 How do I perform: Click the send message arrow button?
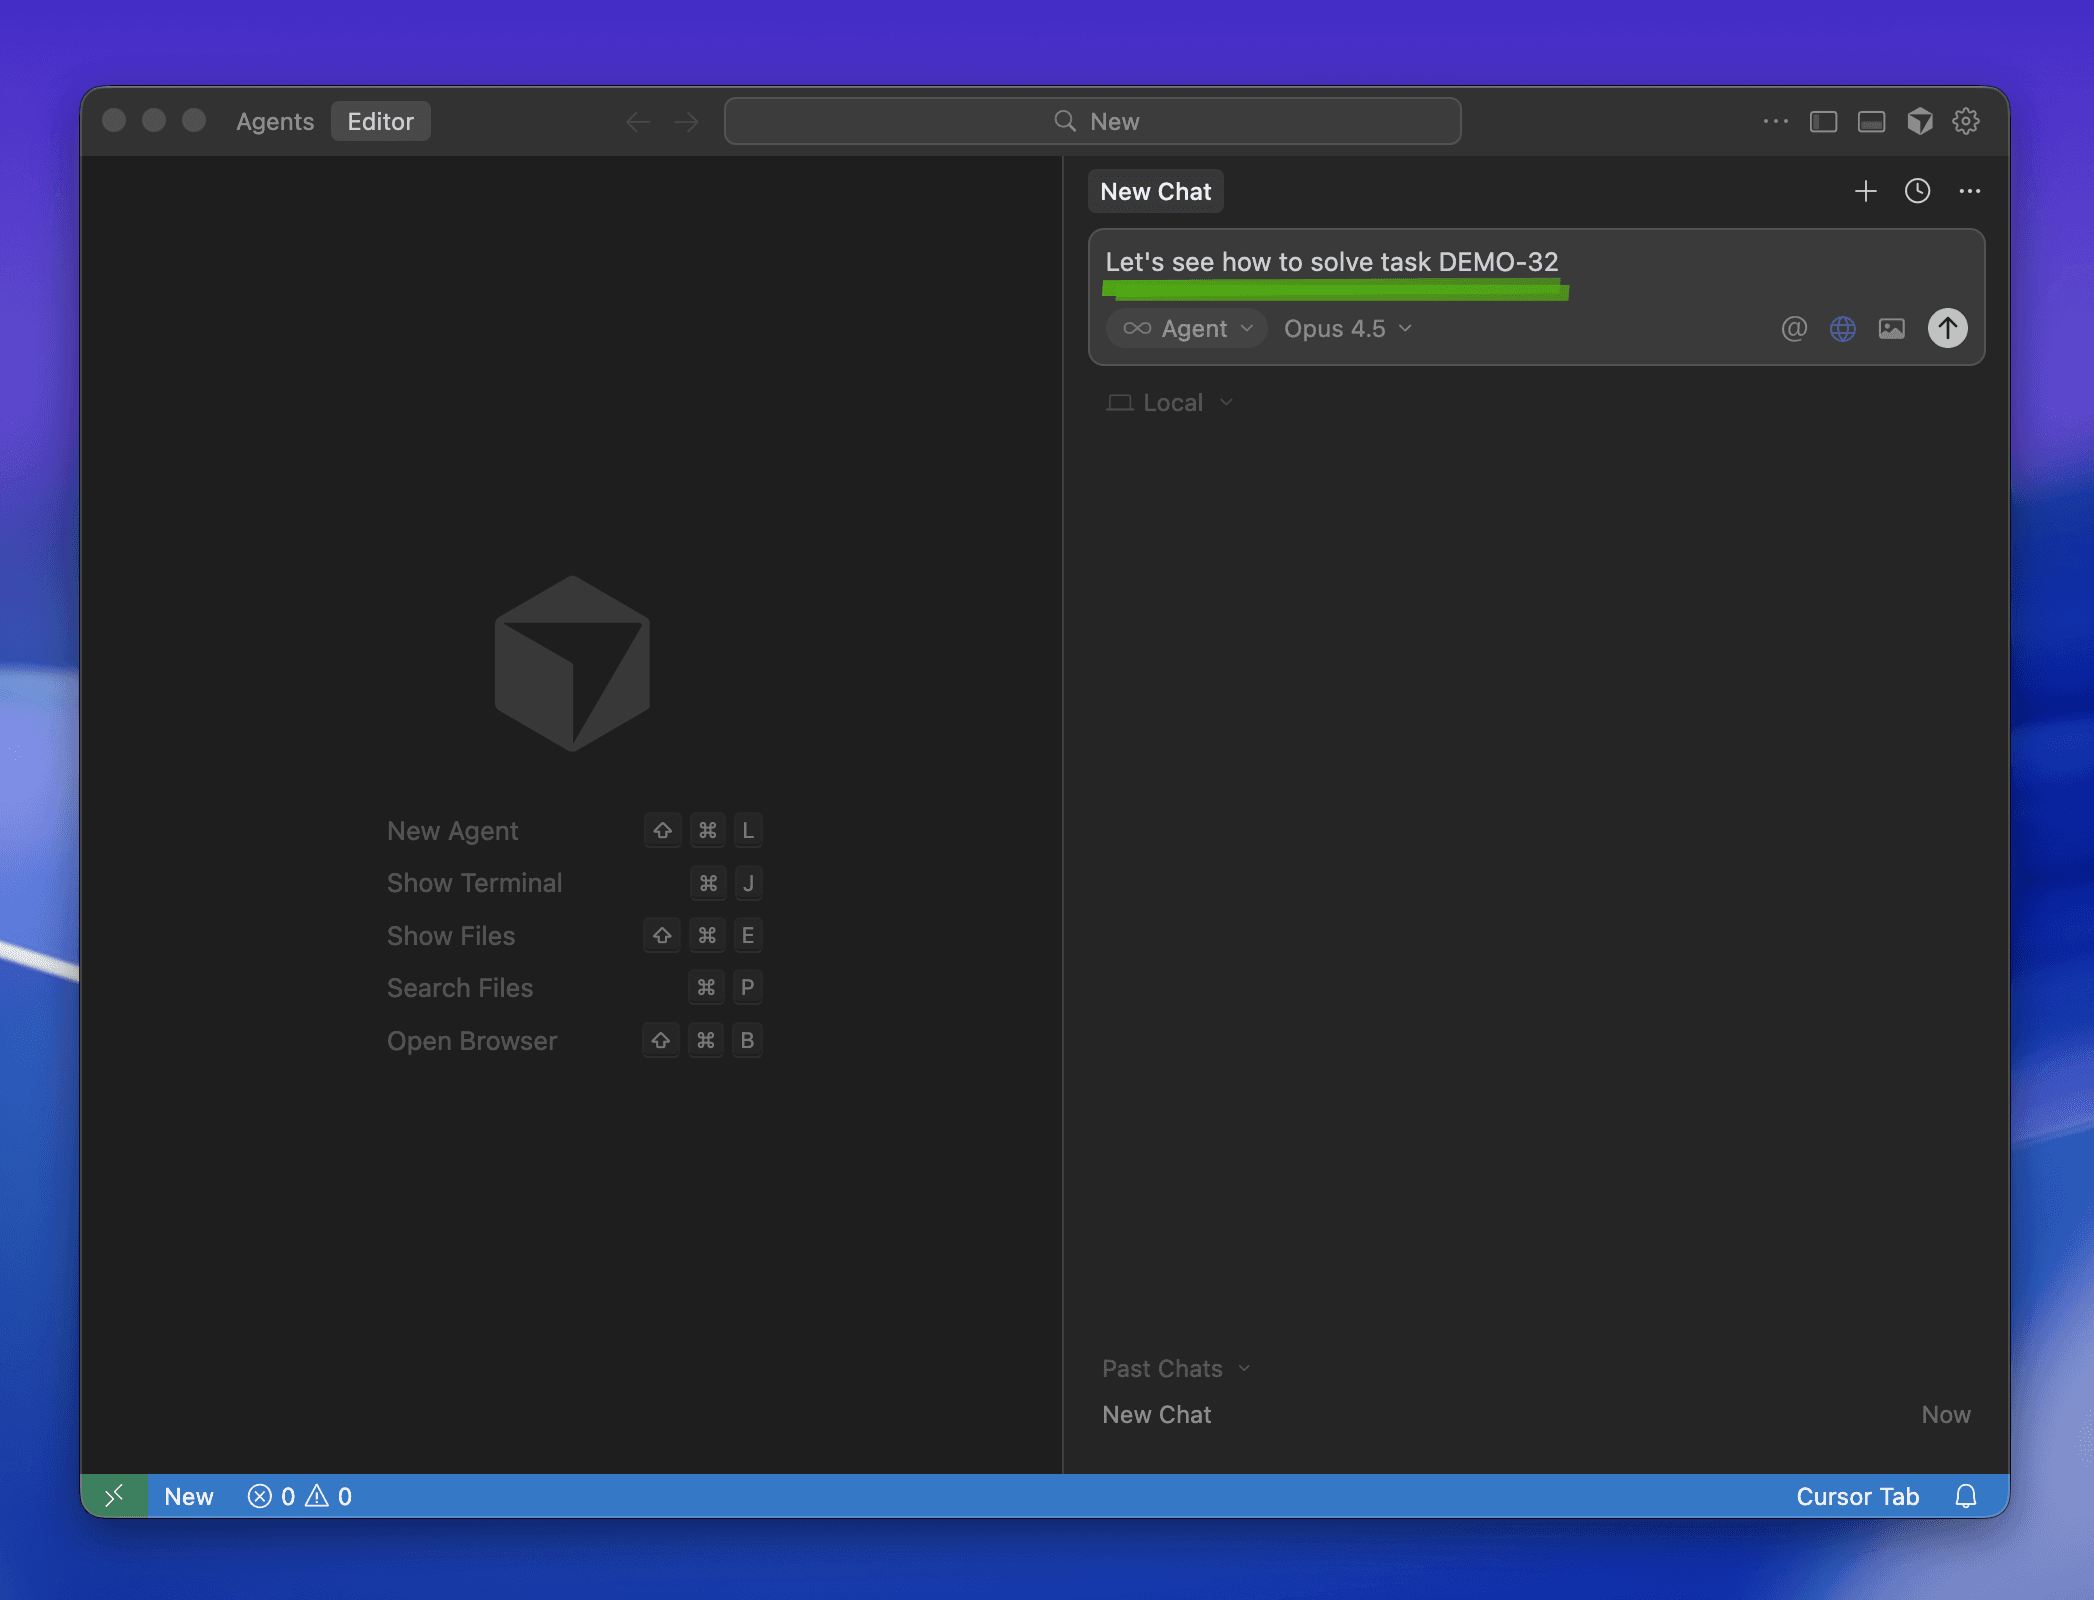click(x=1947, y=328)
